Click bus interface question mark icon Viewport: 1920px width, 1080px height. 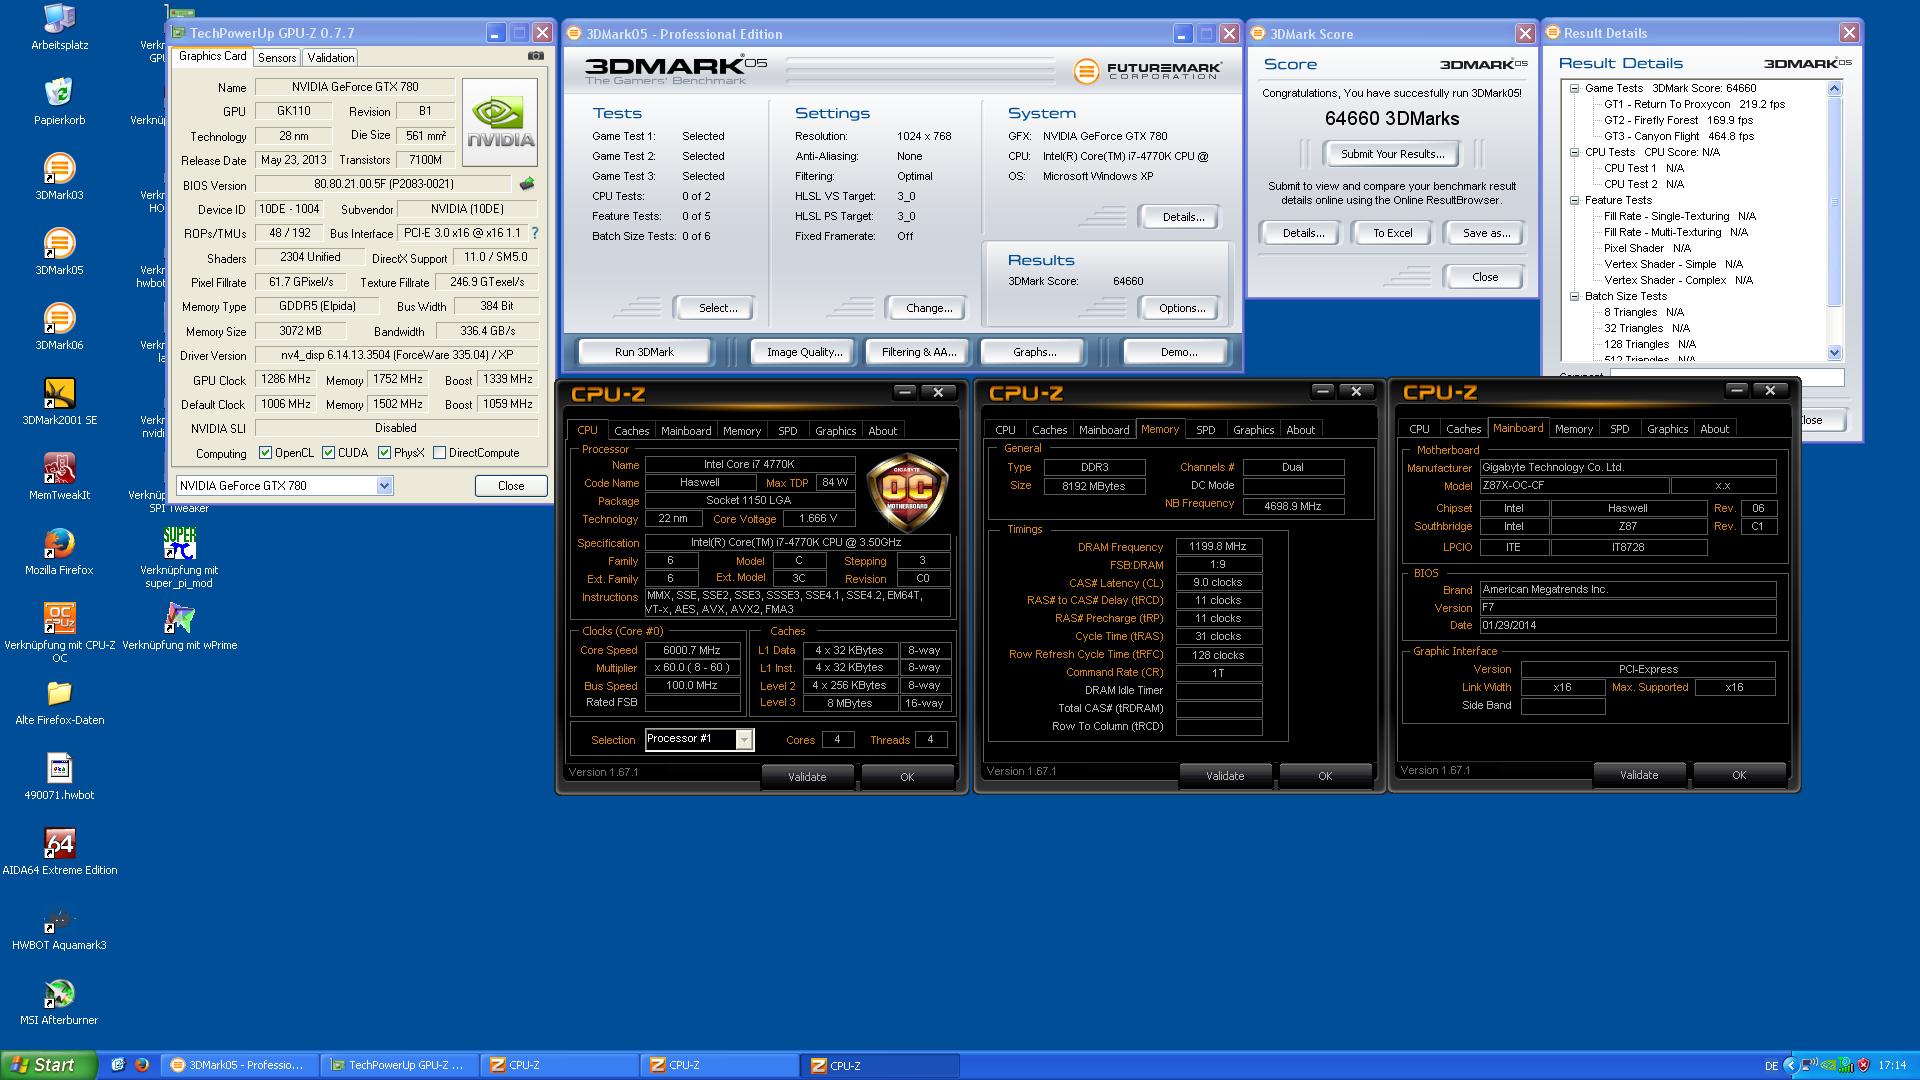[535, 233]
